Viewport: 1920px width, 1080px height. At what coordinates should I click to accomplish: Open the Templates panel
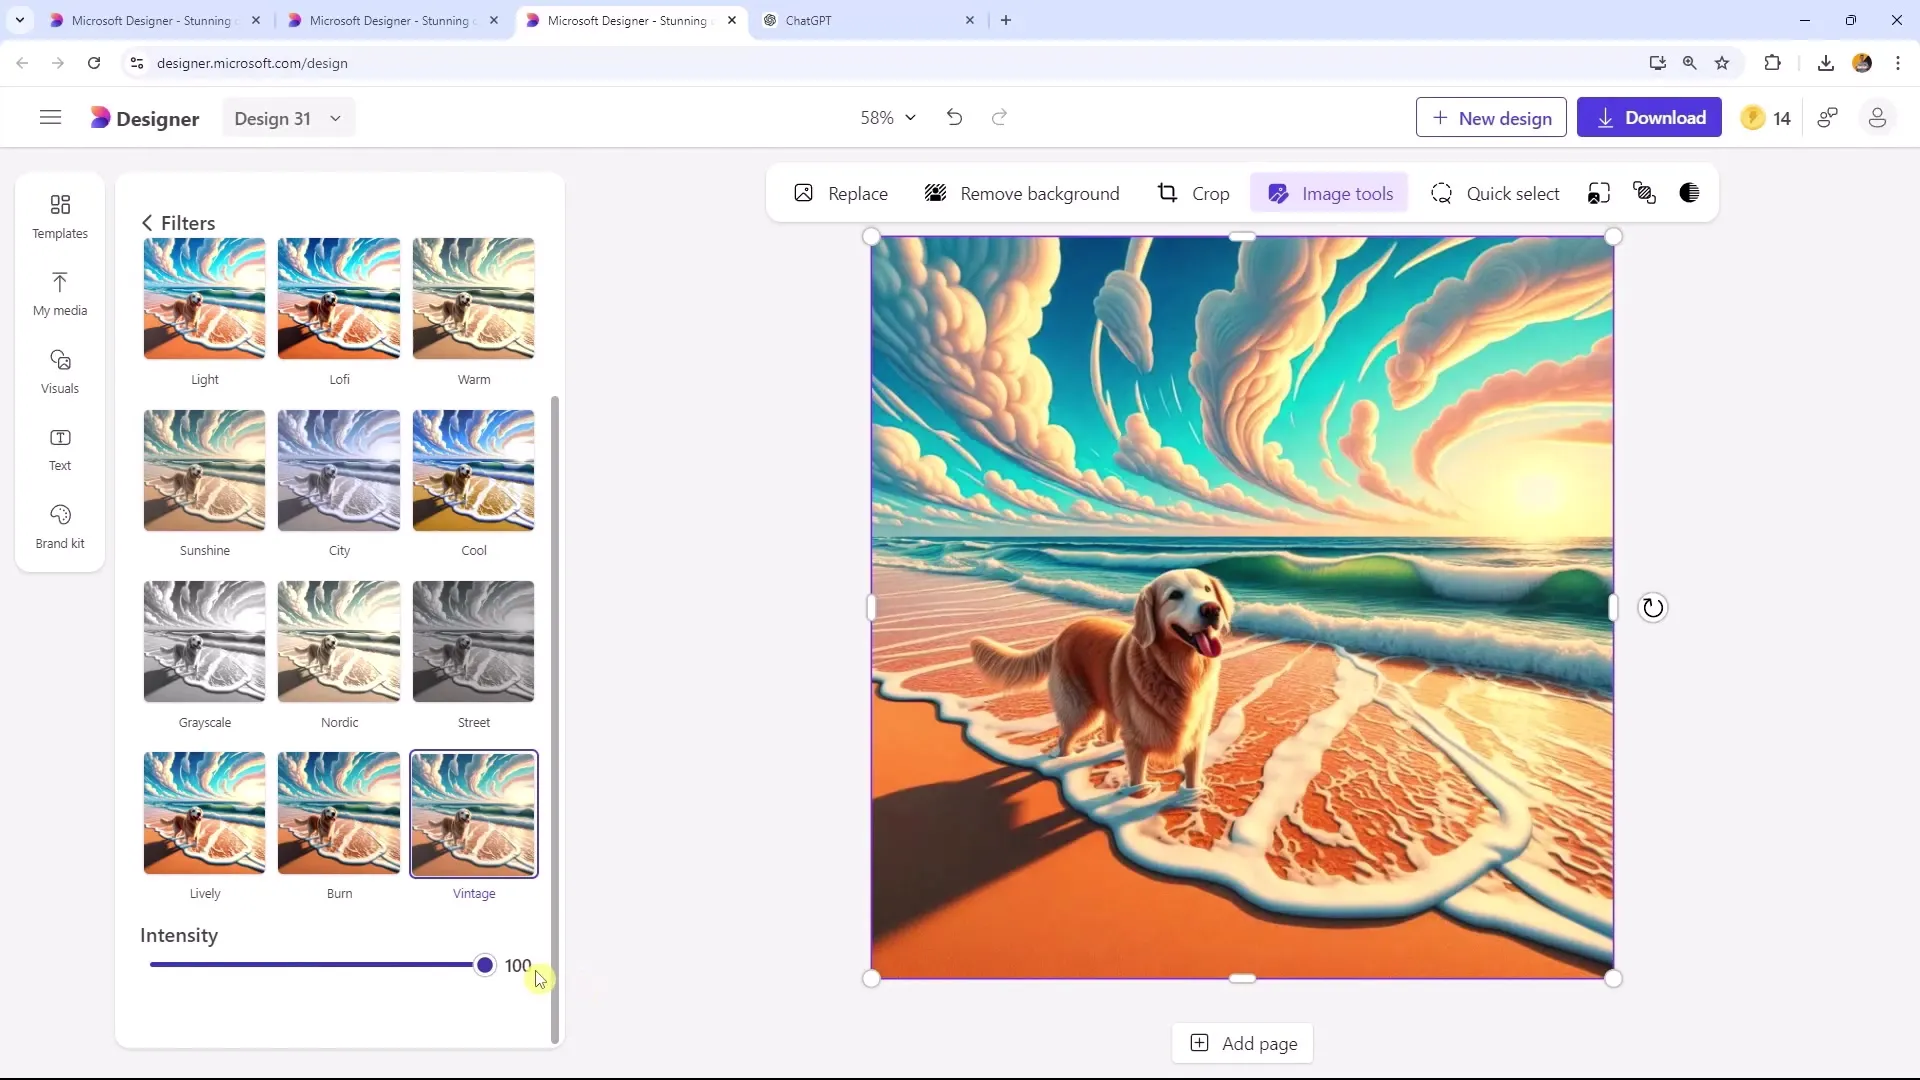[x=59, y=215]
